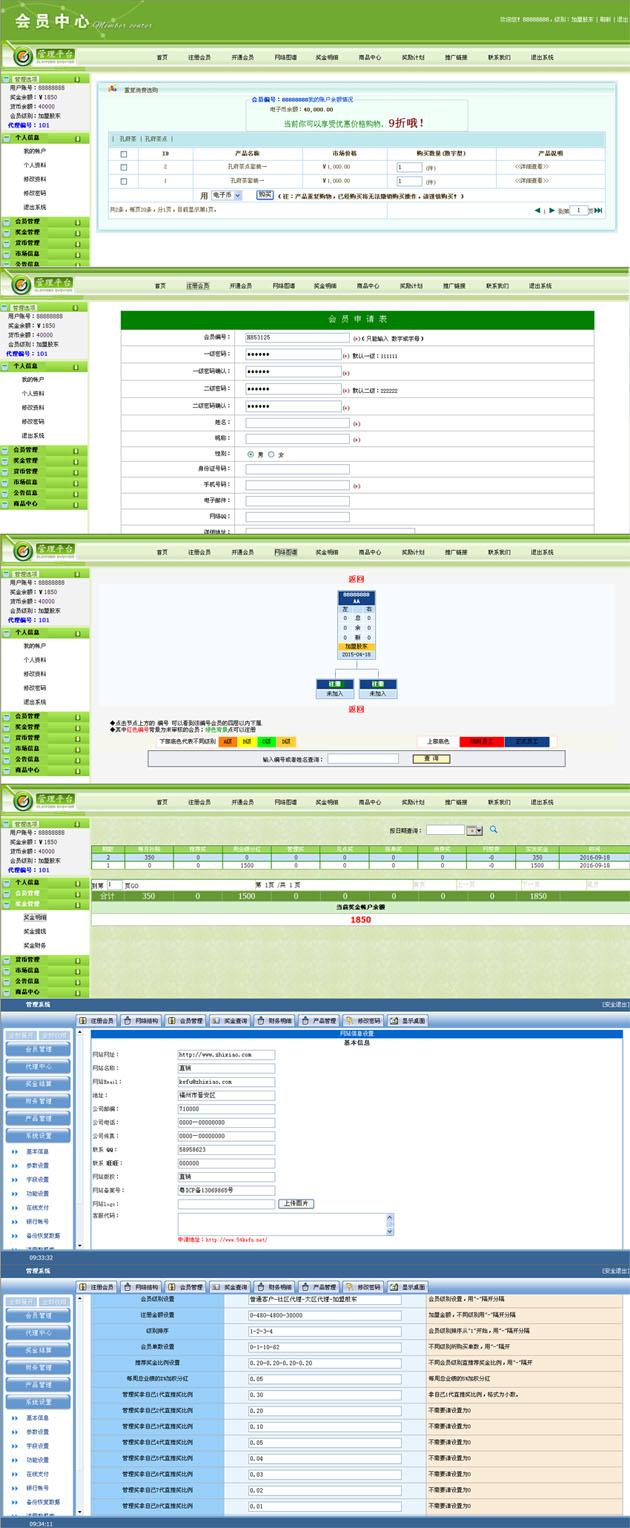
Task: Click 网络结构 icon above the 网站信息设置 panel
Action: pyautogui.click(x=140, y=1021)
